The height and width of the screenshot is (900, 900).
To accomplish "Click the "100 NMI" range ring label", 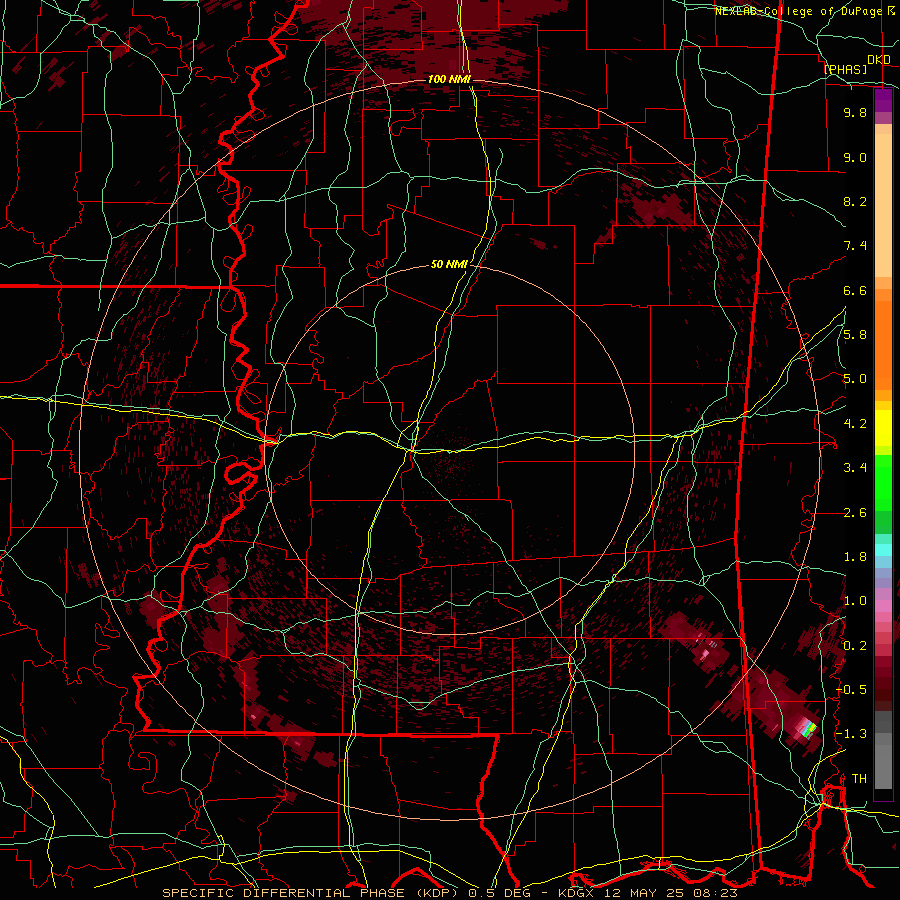I will [449, 79].
